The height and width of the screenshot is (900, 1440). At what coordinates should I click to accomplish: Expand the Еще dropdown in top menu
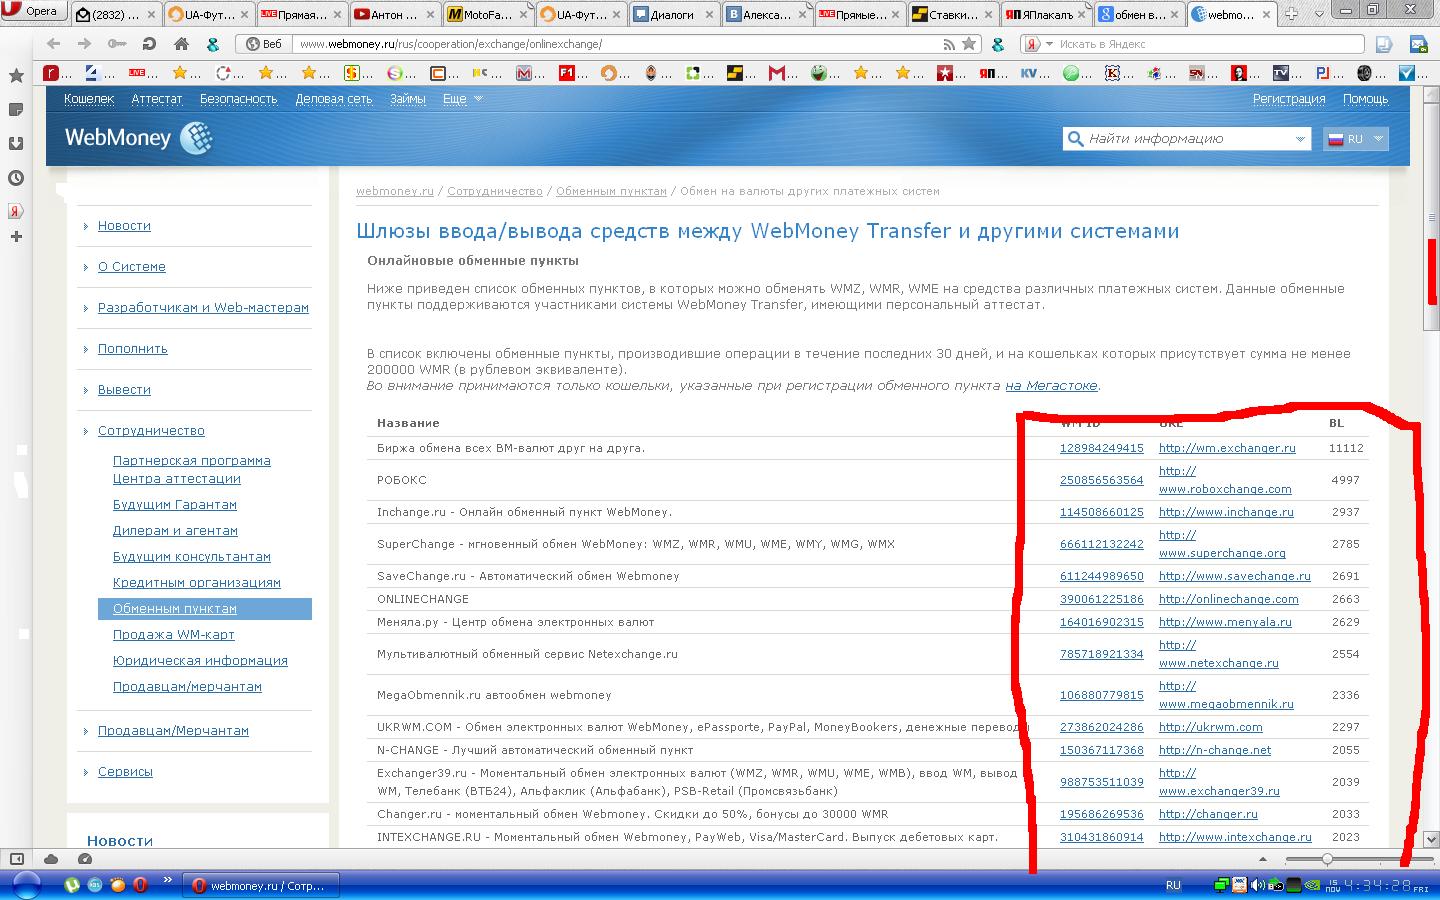[x=463, y=99]
